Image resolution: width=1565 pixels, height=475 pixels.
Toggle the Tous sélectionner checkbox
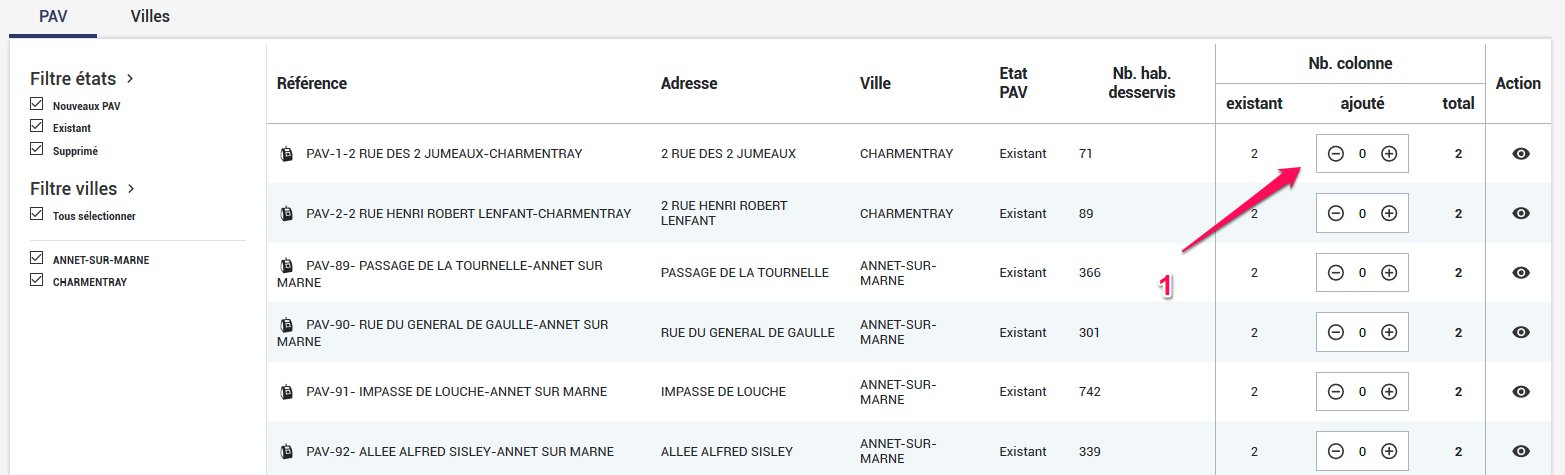click(37, 214)
